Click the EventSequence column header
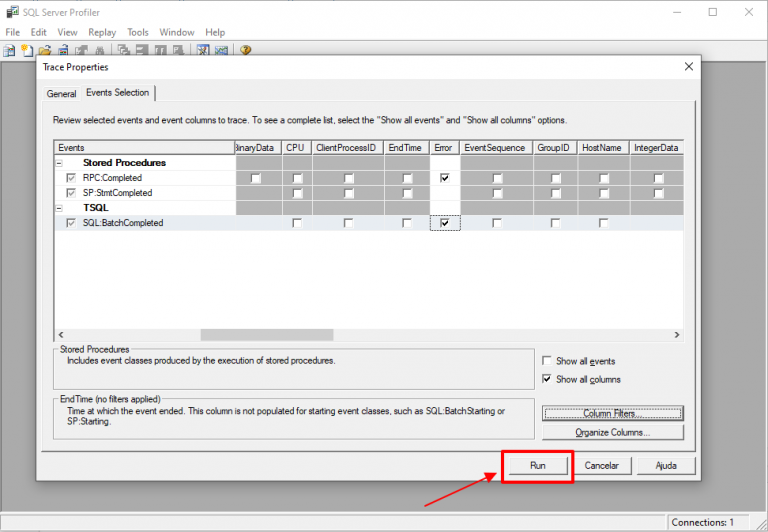 496,147
